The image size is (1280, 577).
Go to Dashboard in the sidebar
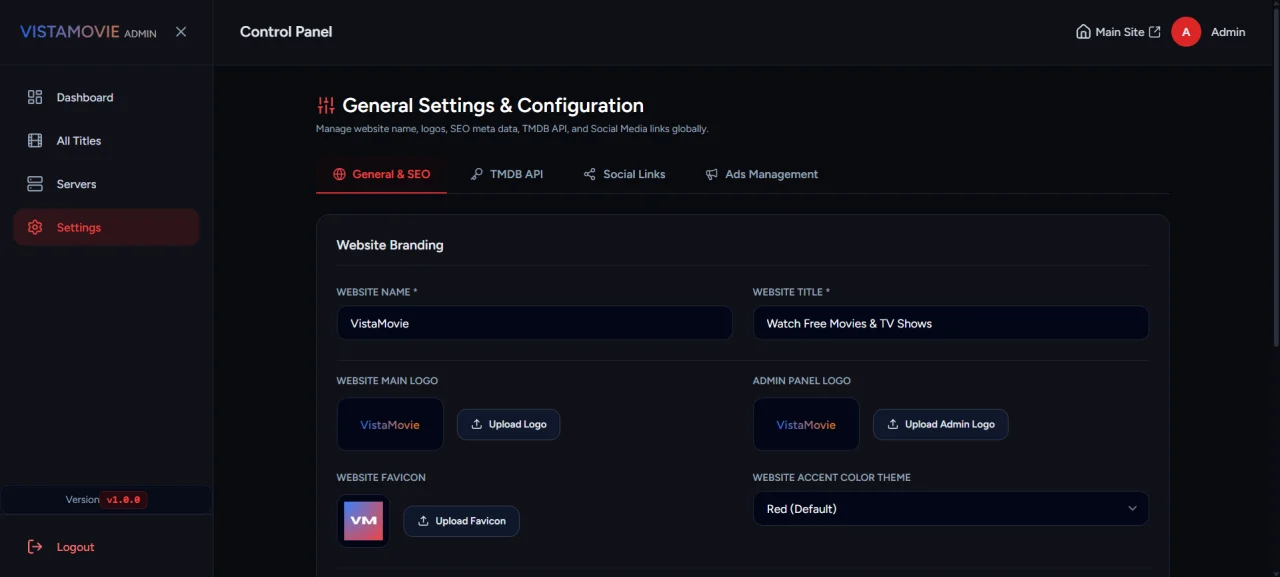(x=106, y=97)
